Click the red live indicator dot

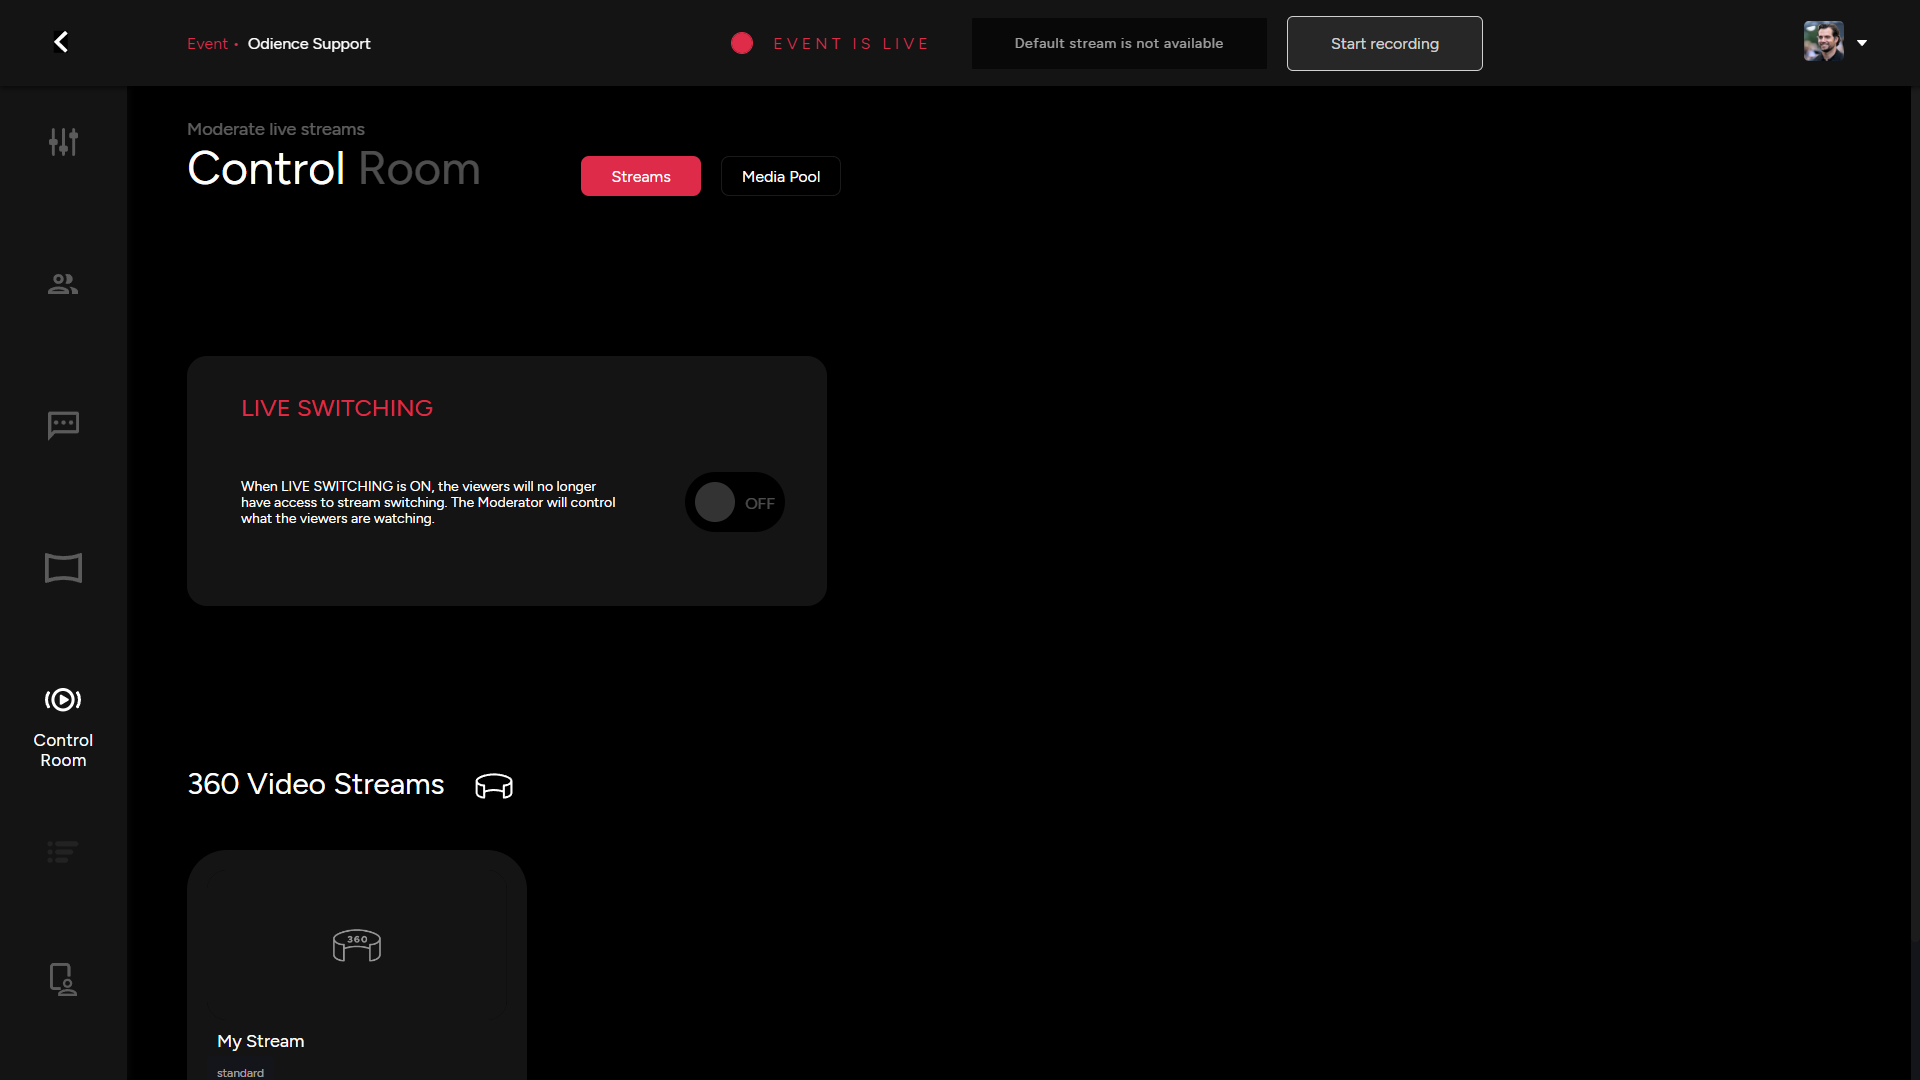click(x=742, y=43)
